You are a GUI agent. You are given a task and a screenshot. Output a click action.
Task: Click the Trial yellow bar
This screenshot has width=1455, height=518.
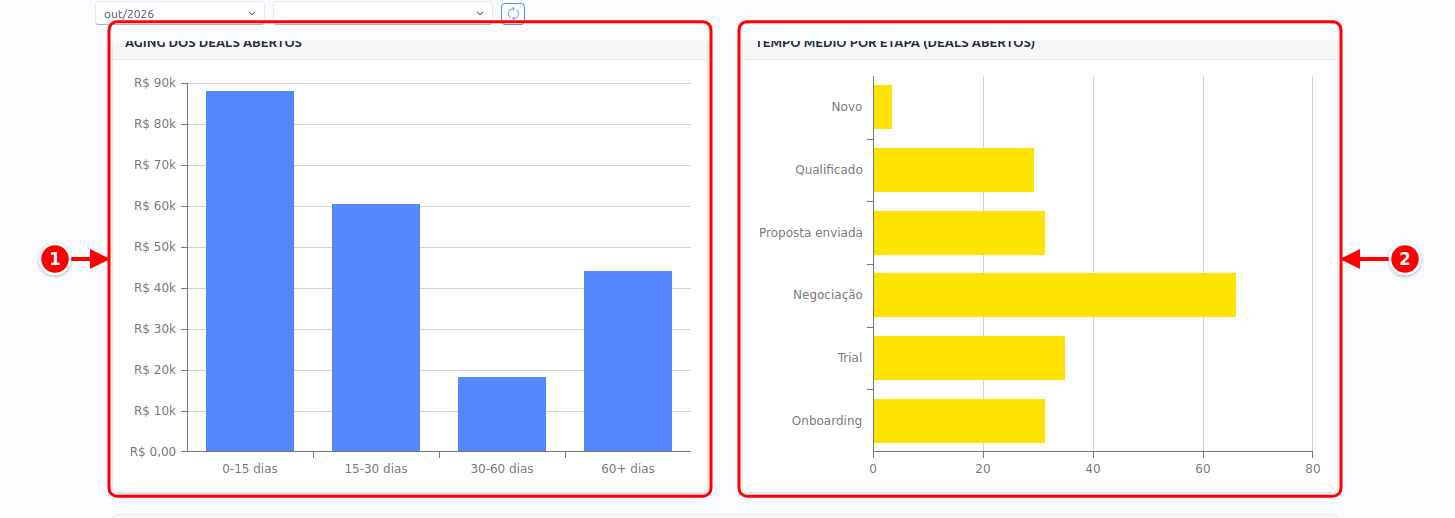[x=969, y=358]
